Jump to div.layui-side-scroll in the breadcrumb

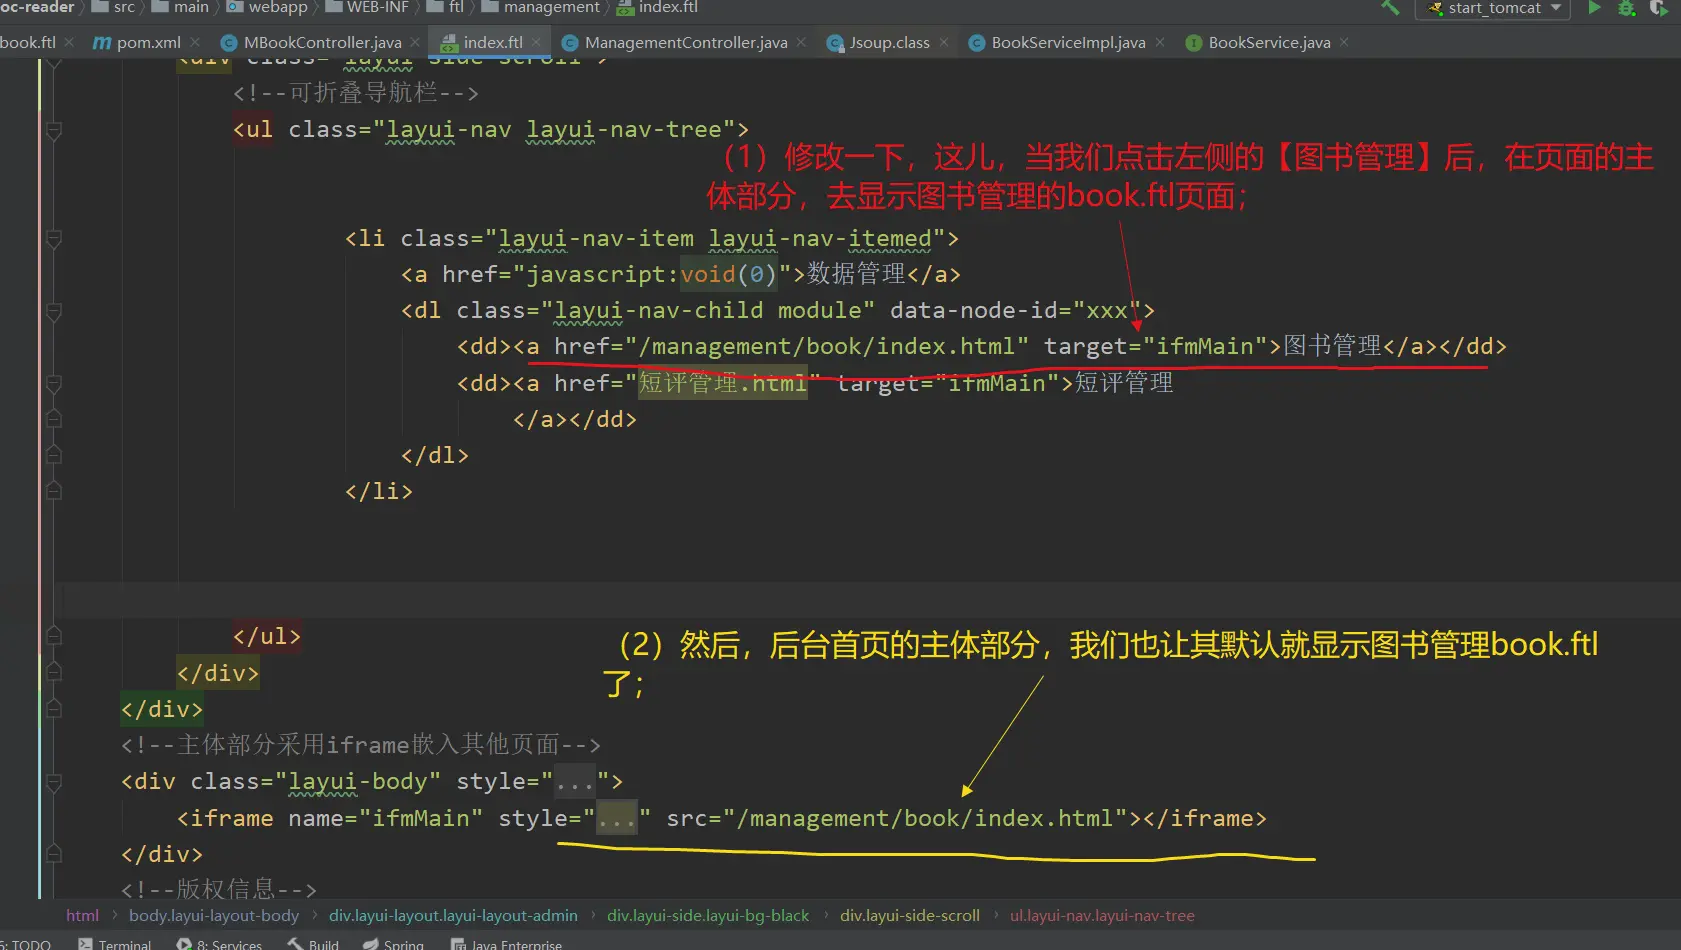909,915
